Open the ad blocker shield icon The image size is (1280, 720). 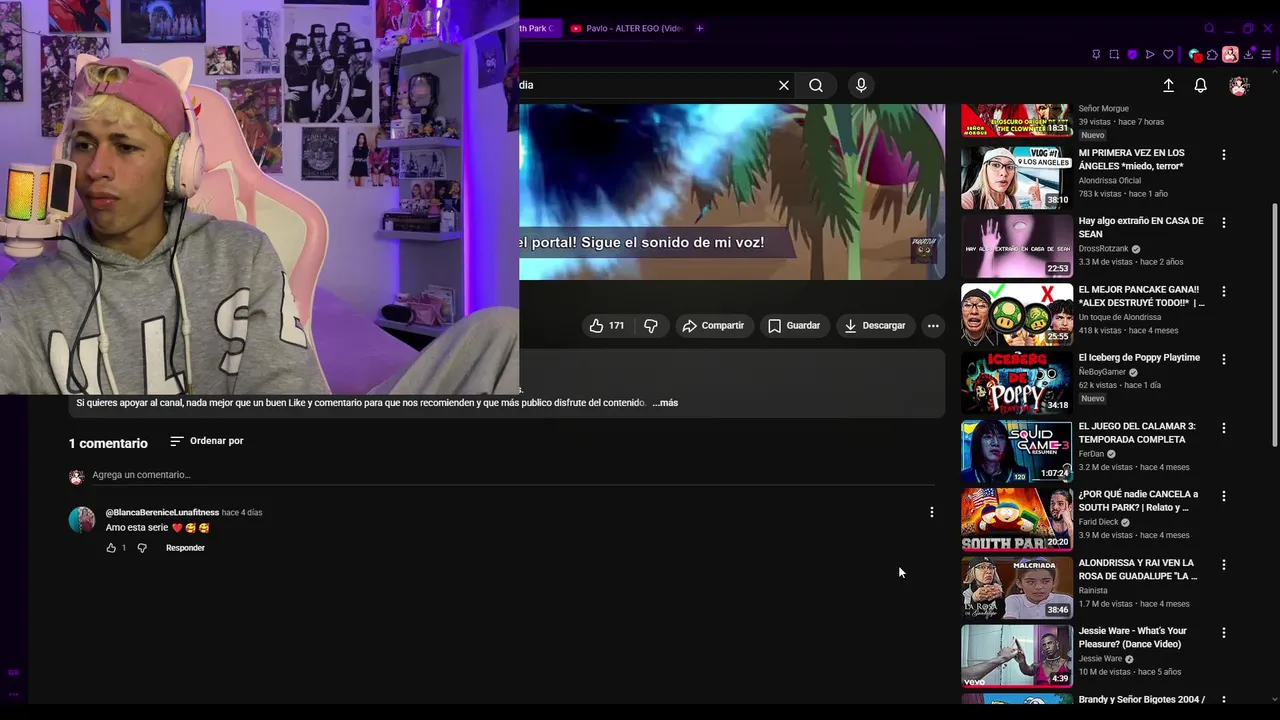click(1132, 55)
